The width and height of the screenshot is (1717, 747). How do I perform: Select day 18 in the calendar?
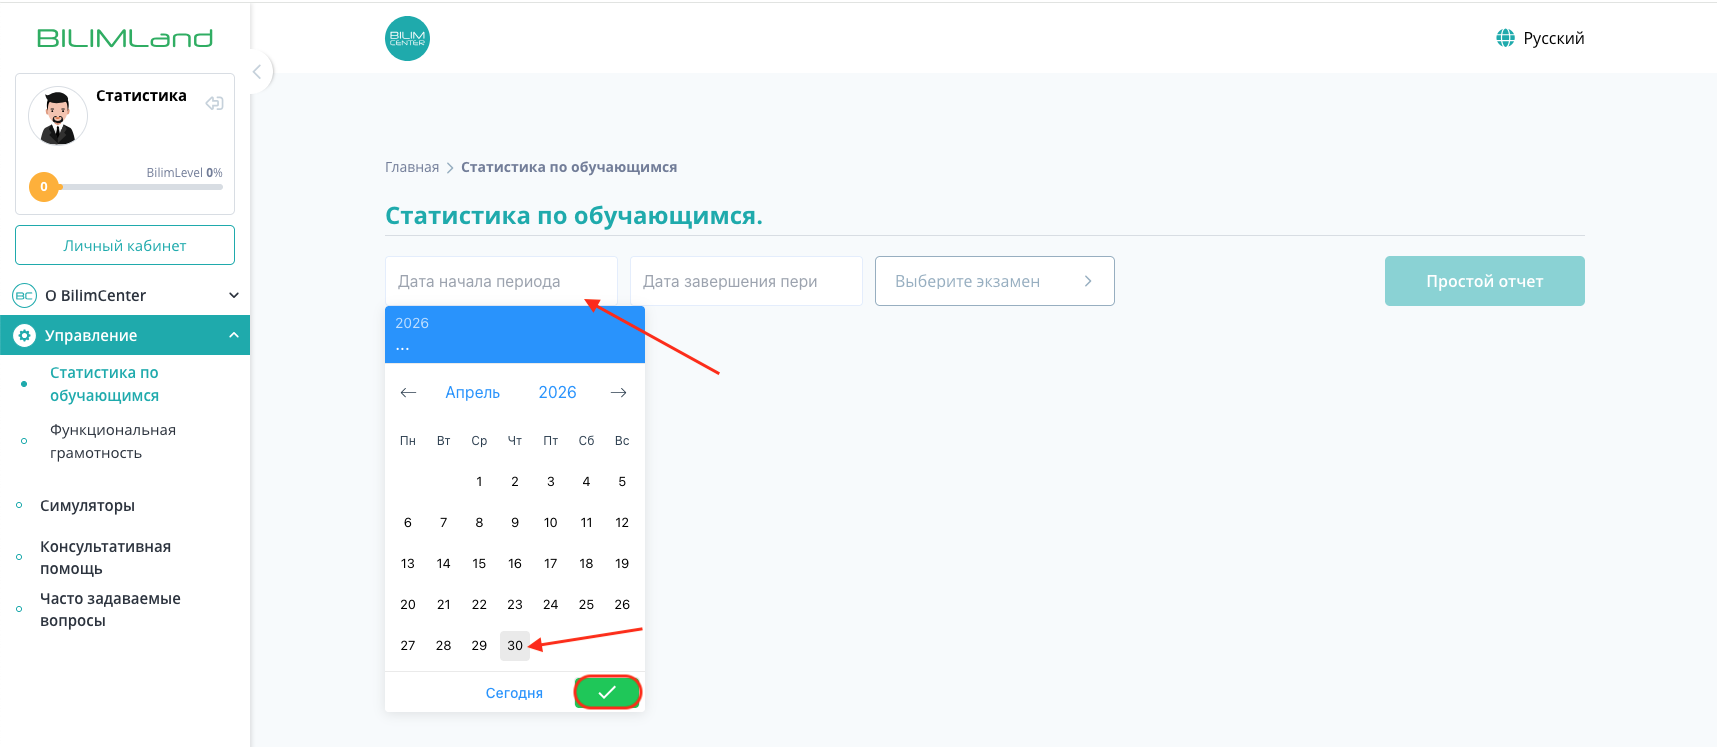[586, 563]
